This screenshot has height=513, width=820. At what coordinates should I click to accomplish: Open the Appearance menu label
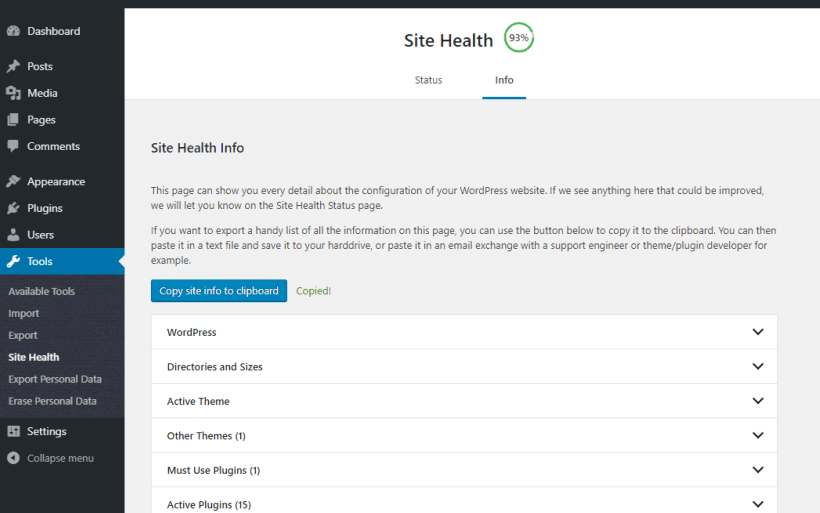pyautogui.click(x=56, y=182)
